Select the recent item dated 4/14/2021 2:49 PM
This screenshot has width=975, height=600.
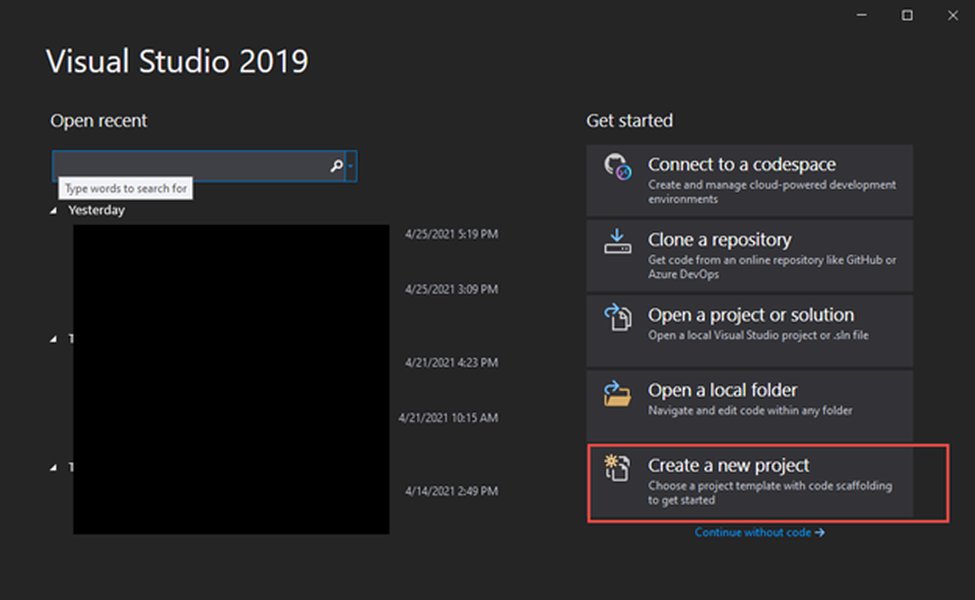coord(451,491)
